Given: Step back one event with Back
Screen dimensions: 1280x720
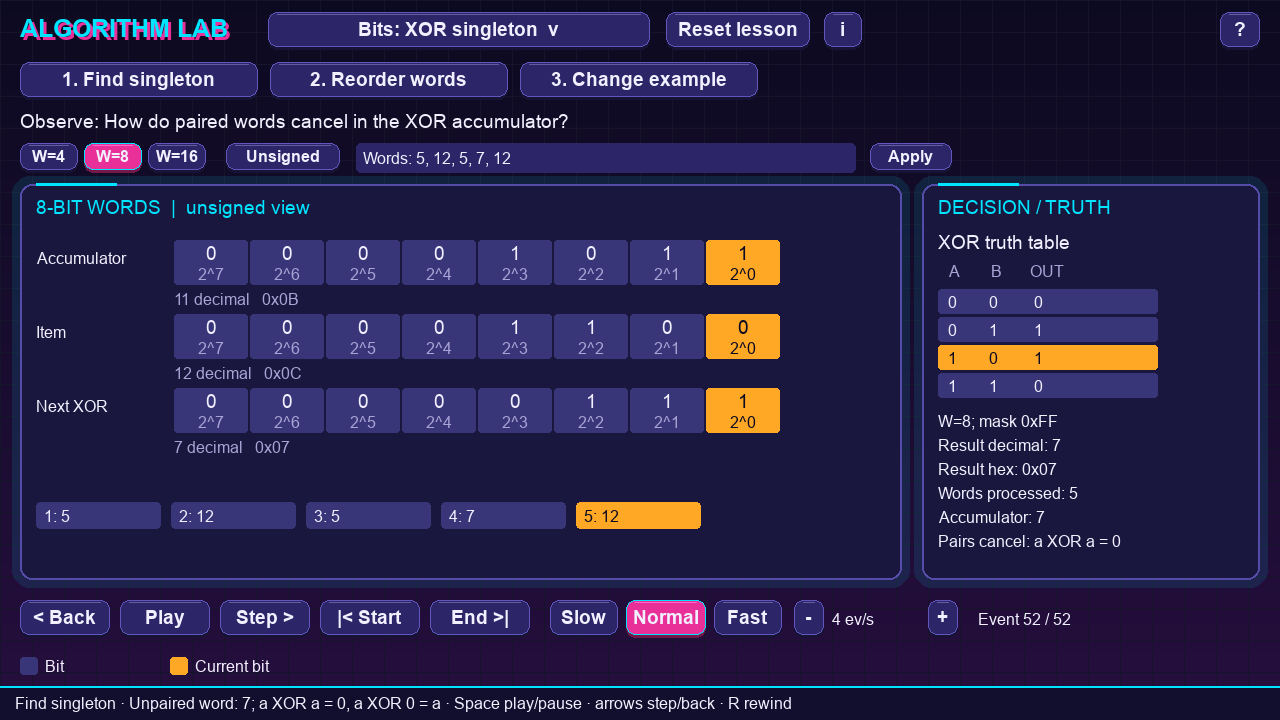Looking at the screenshot, I should click(x=65, y=618).
